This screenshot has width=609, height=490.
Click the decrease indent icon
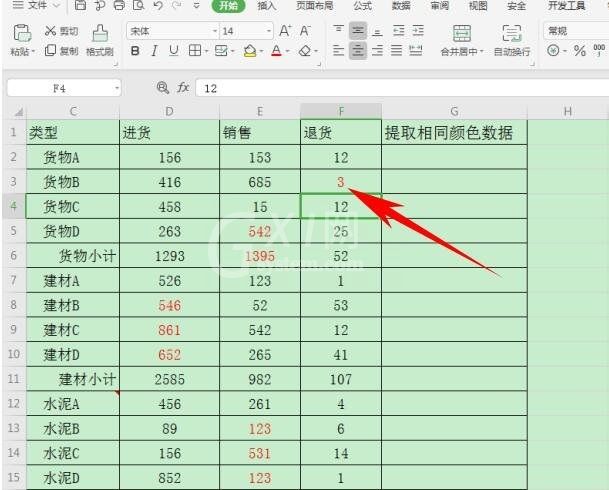point(398,30)
